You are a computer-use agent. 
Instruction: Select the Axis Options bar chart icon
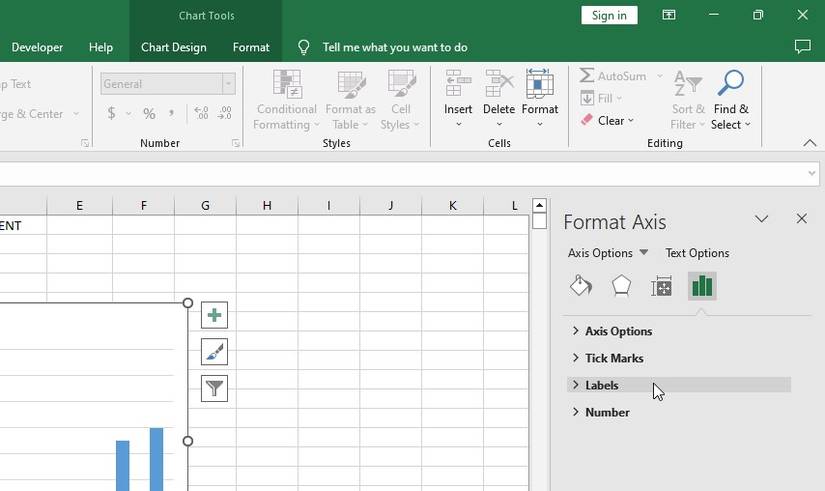702,286
